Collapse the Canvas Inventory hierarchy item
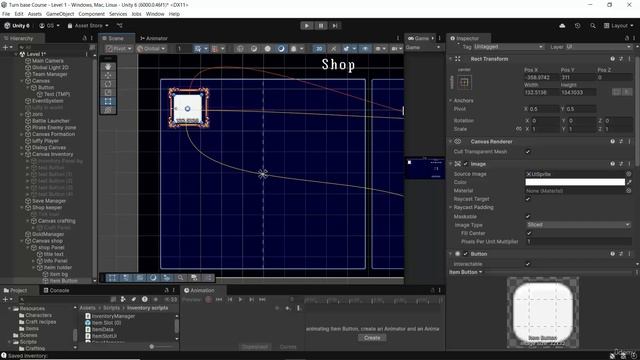 click(22, 154)
